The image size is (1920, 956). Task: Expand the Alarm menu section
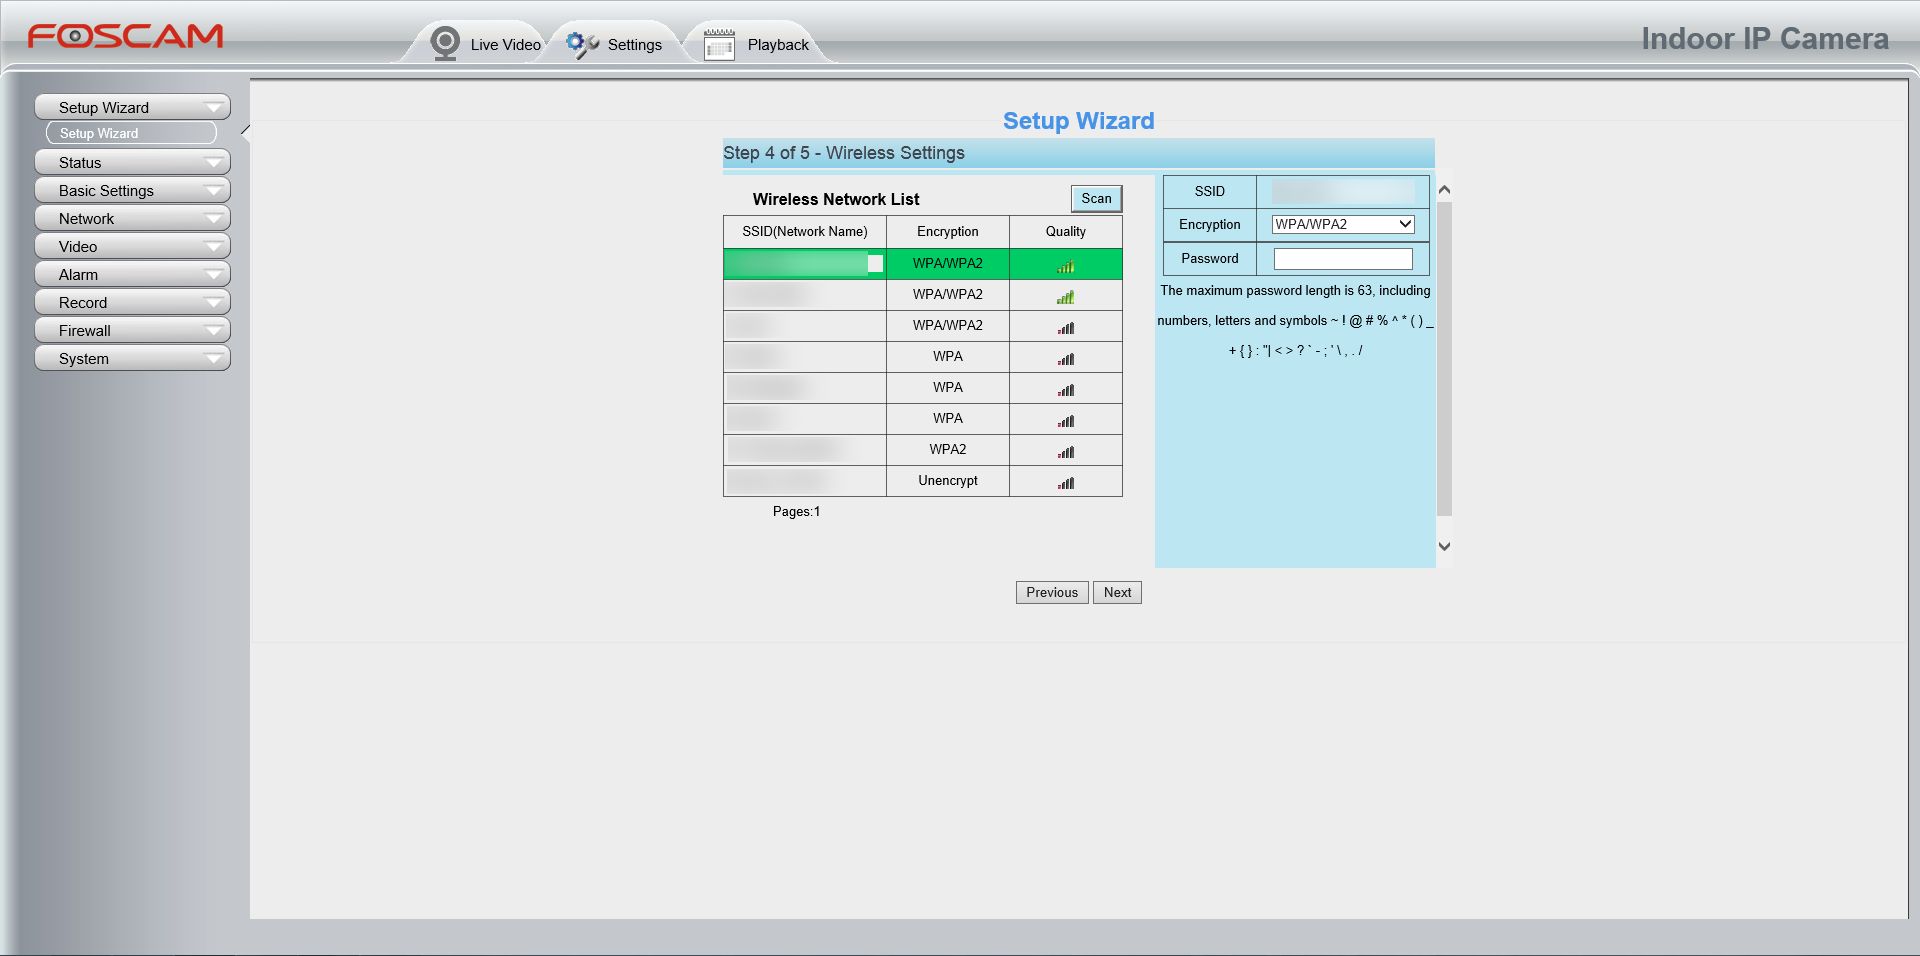133,274
